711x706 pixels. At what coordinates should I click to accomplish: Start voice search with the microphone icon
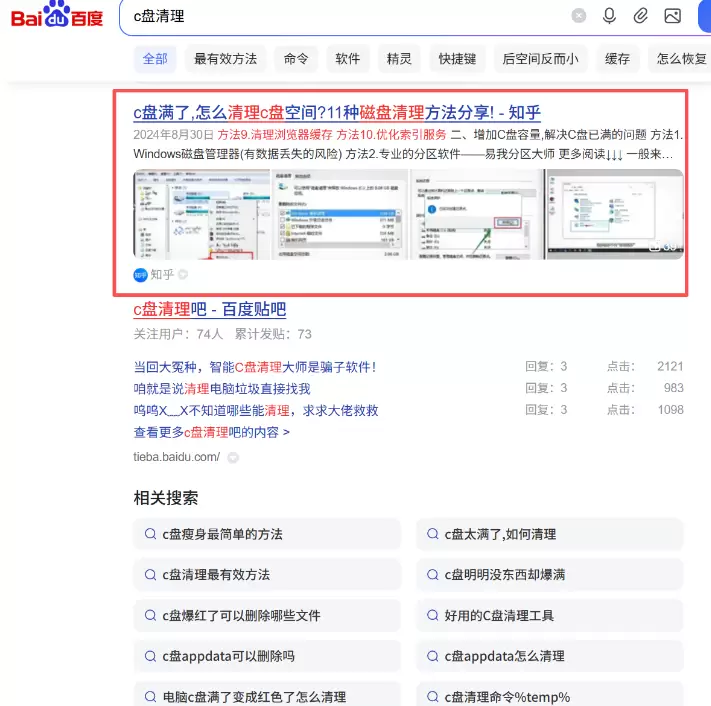(x=609, y=16)
